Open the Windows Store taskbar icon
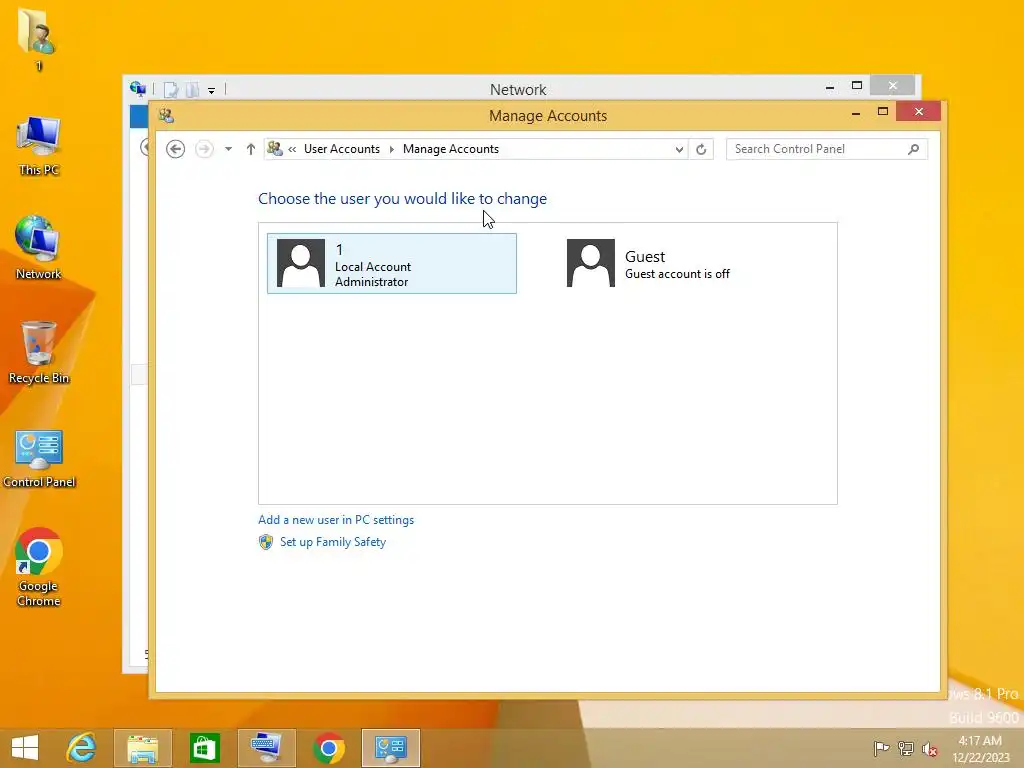The height and width of the screenshot is (768, 1024). coord(204,748)
